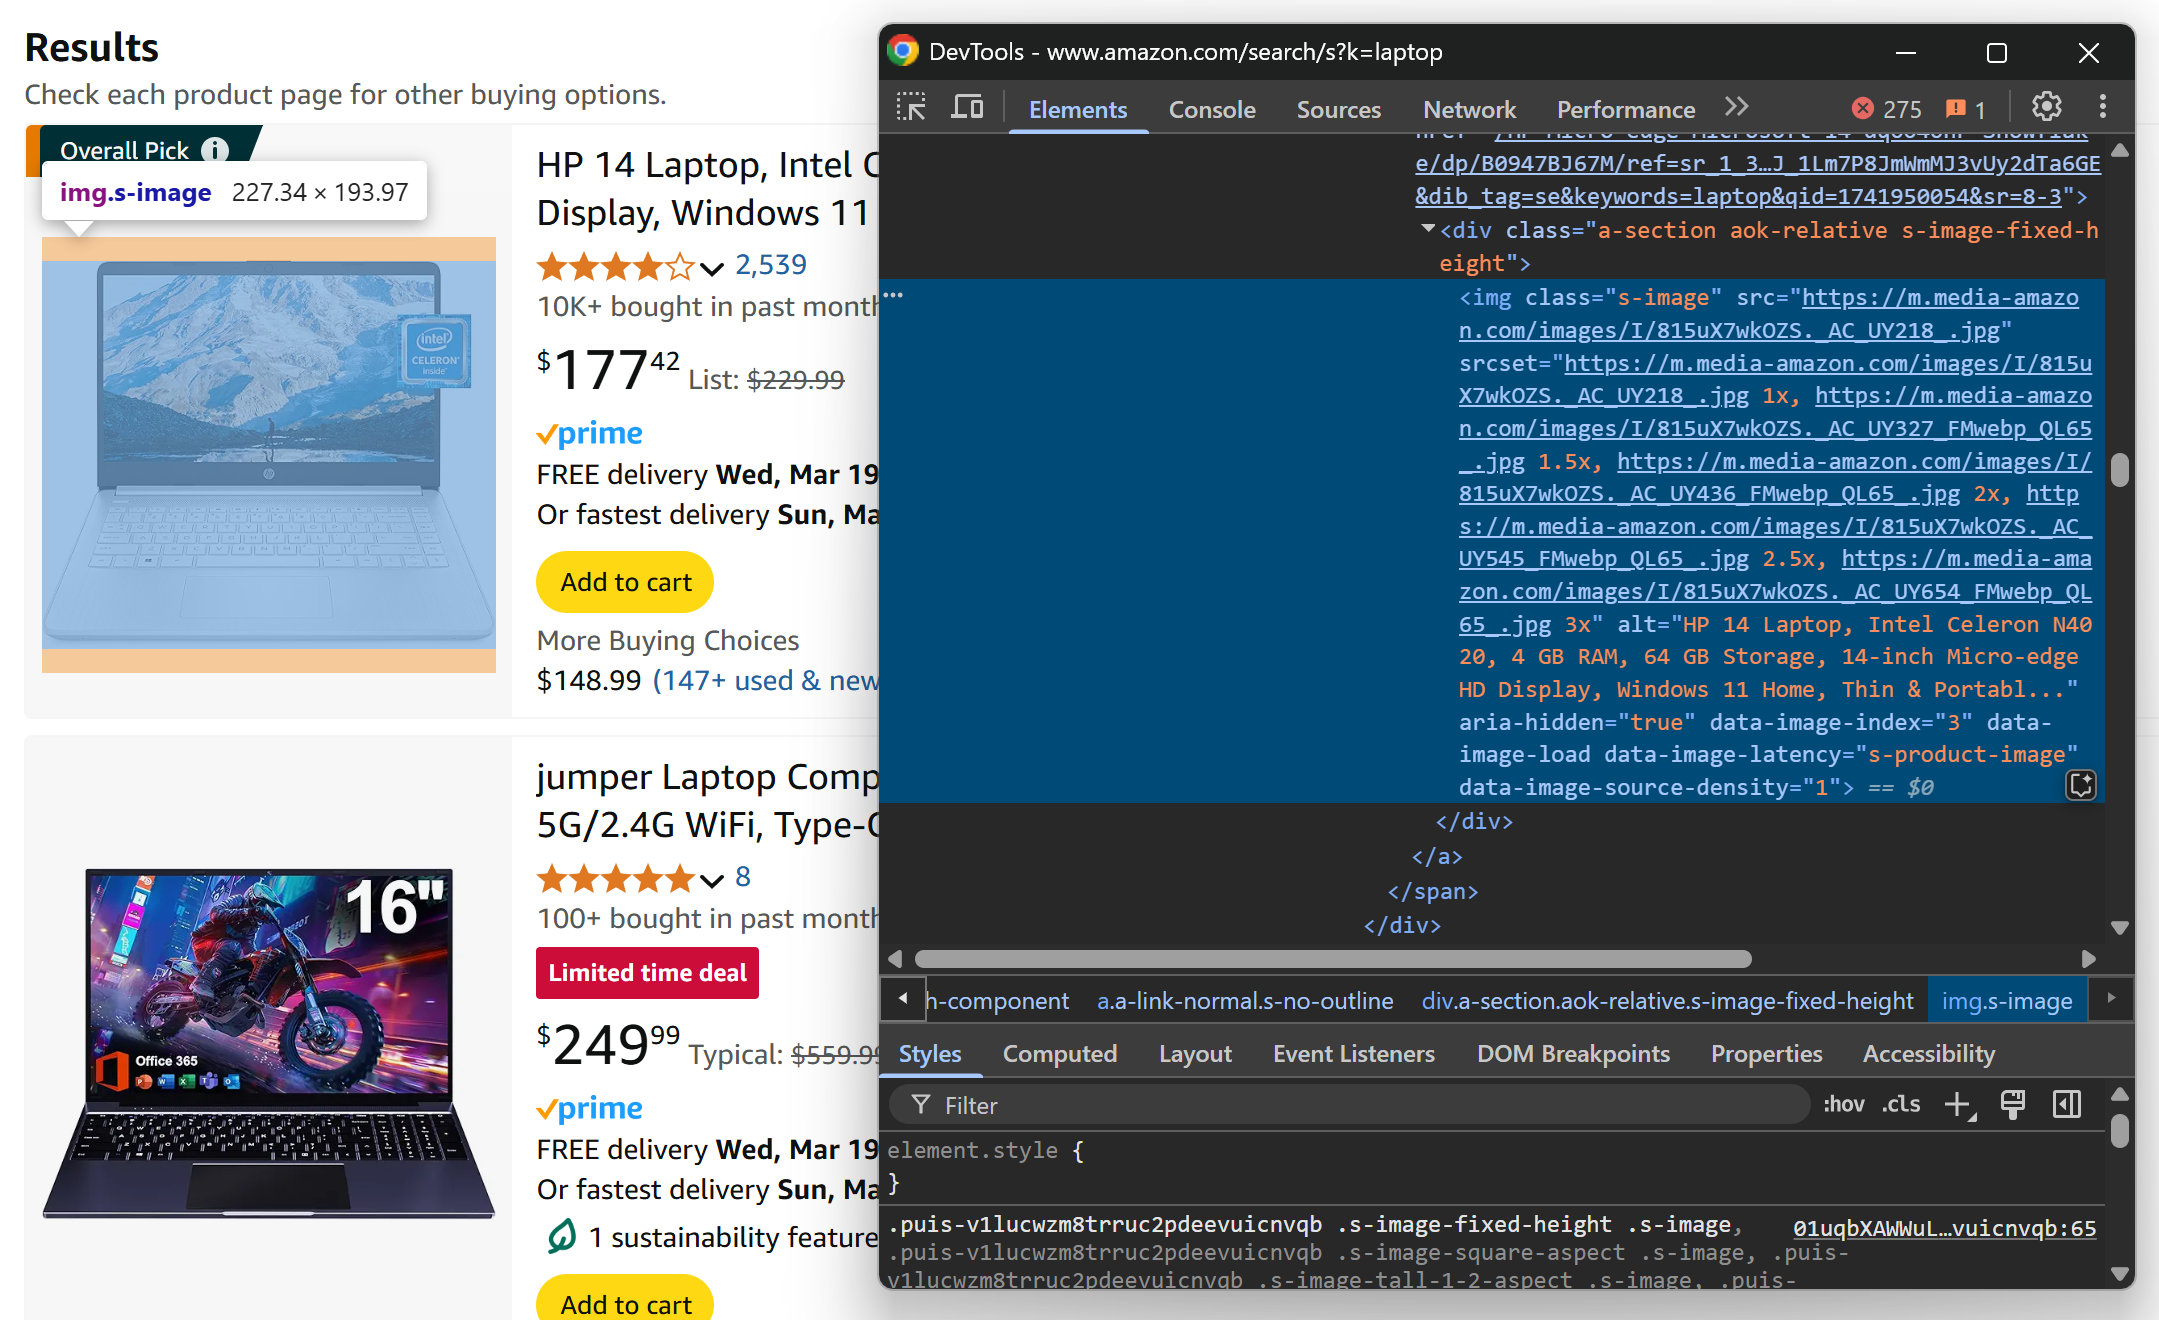Switch to the Elements tab
Viewport: 2159px width, 1320px height.
pos(1078,109)
